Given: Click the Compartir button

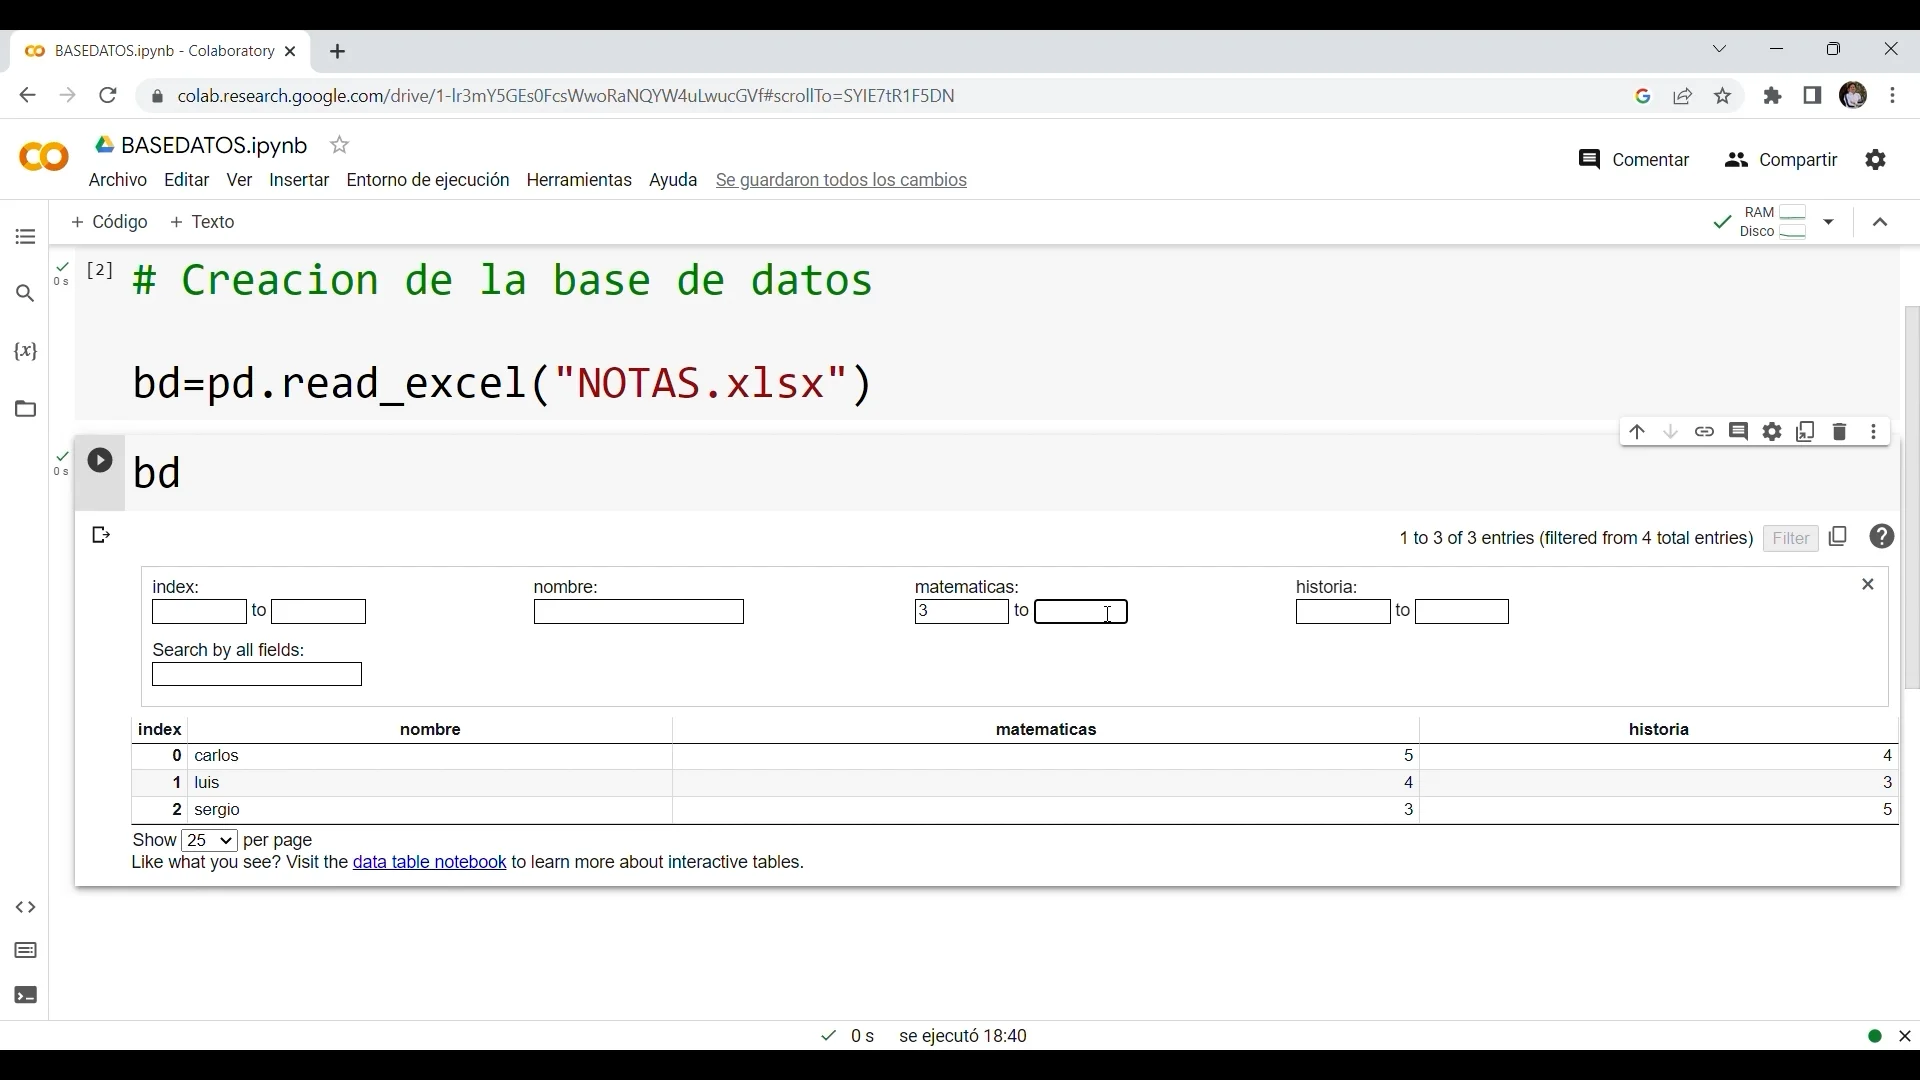Looking at the screenshot, I should 1782,160.
